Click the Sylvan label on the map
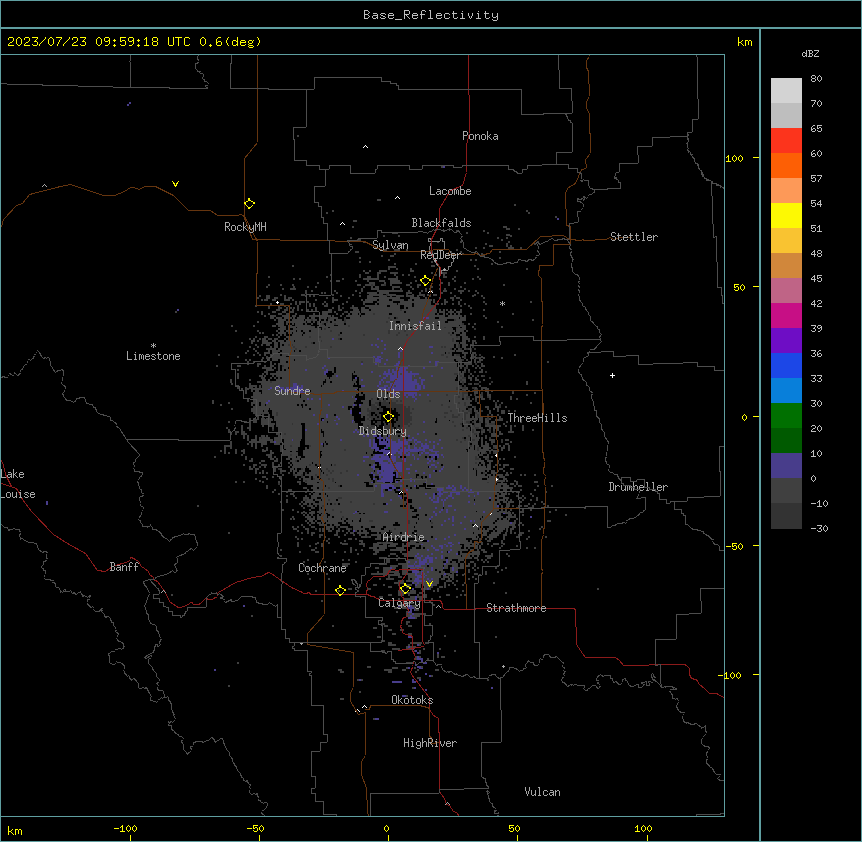 pos(390,245)
